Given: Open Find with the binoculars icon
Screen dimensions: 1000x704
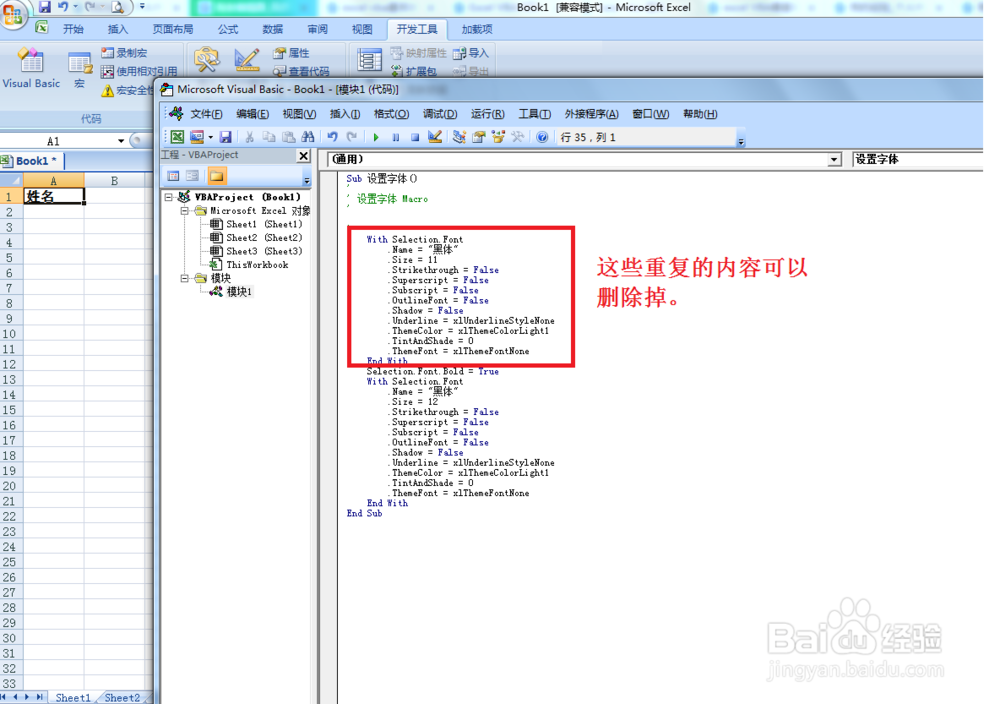Looking at the screenshot, I should click(x=308, y=137).
